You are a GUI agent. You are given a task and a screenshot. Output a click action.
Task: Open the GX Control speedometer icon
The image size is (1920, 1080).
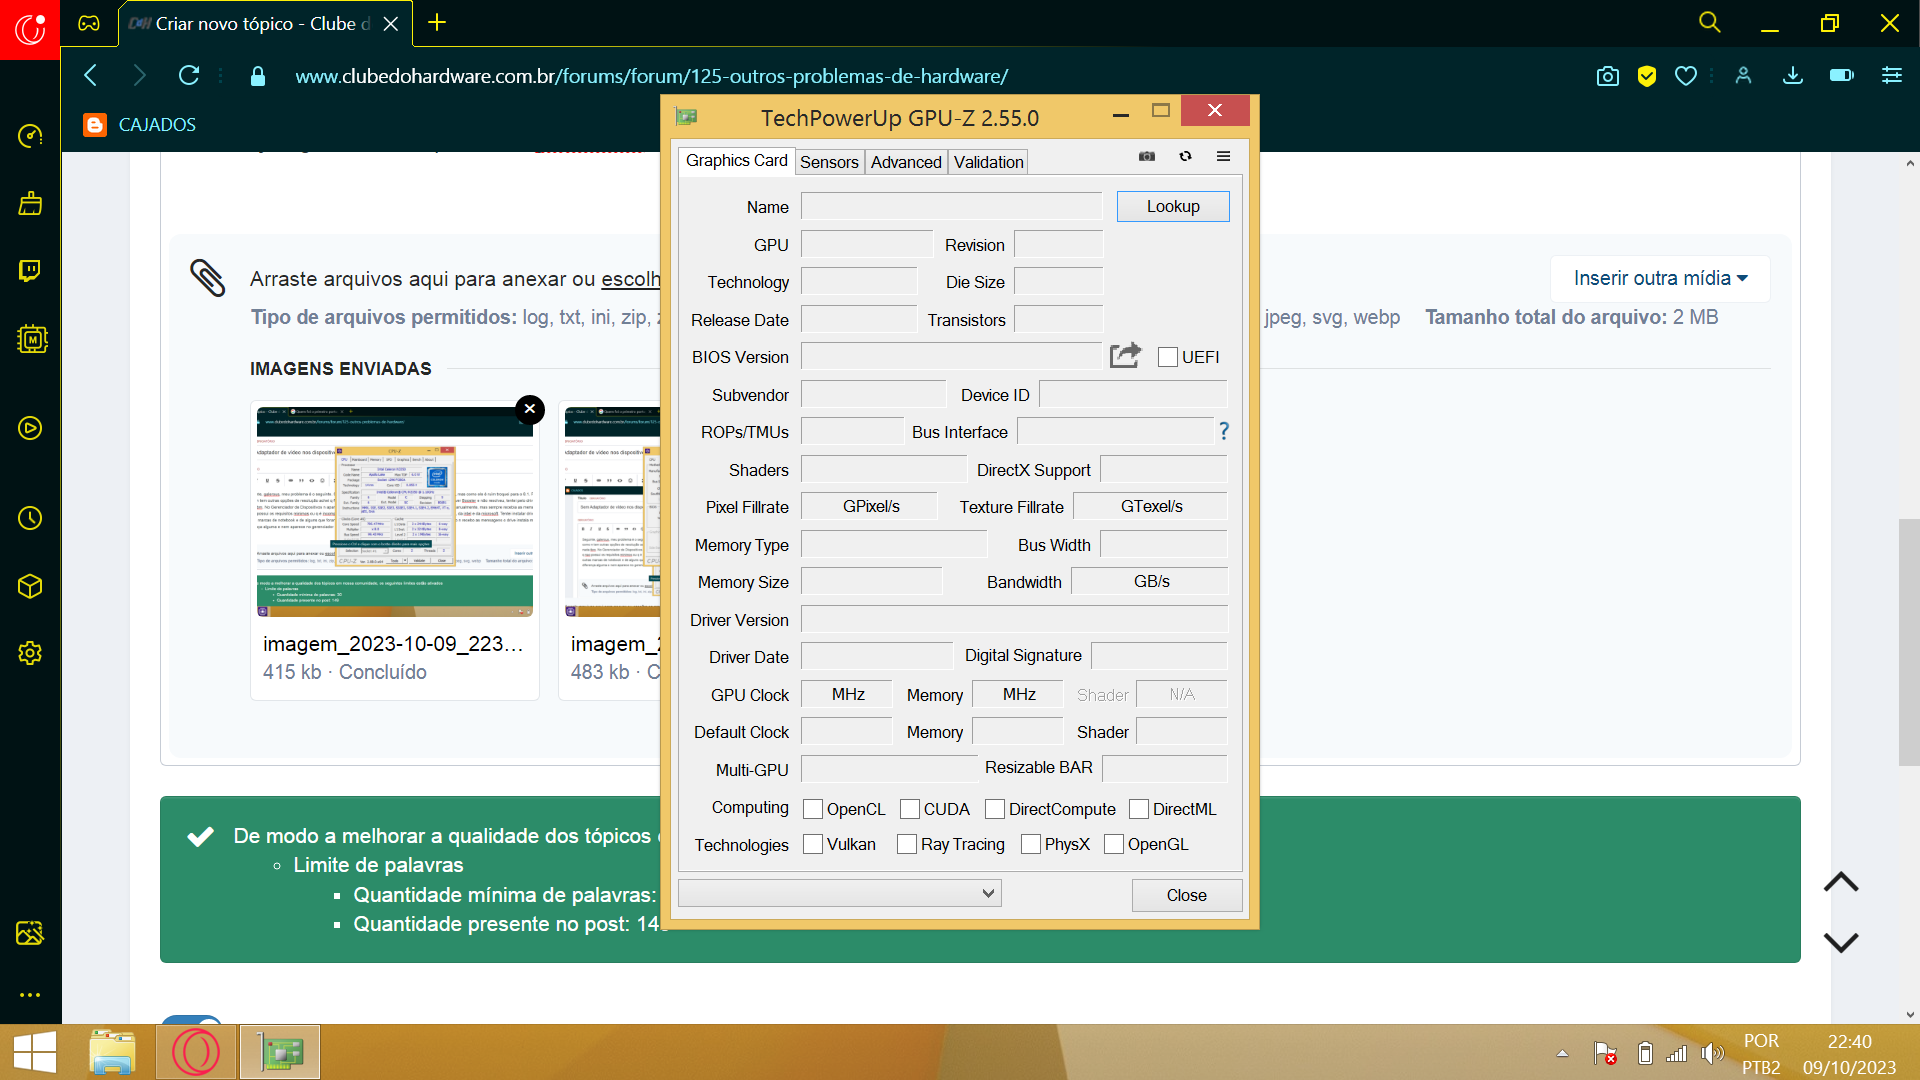pos(30,136)
